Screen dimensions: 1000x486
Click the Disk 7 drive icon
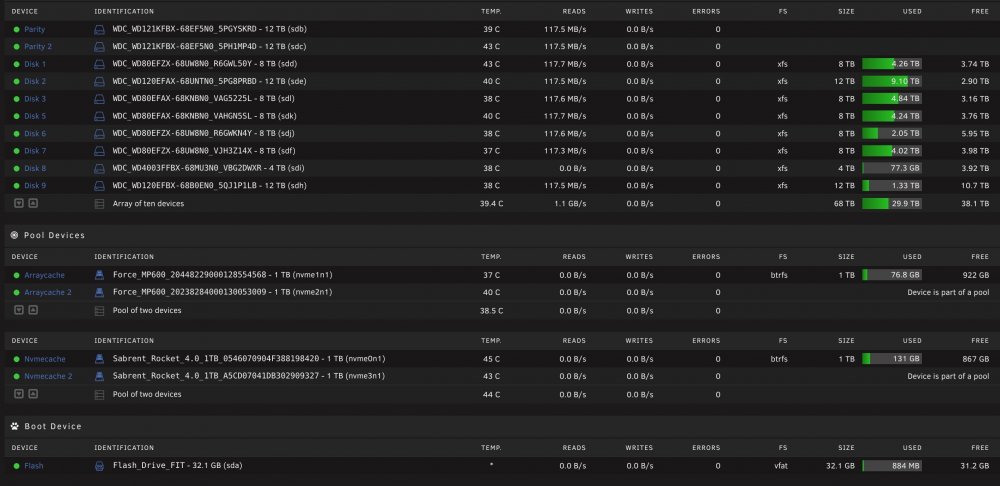coord(99,151)
